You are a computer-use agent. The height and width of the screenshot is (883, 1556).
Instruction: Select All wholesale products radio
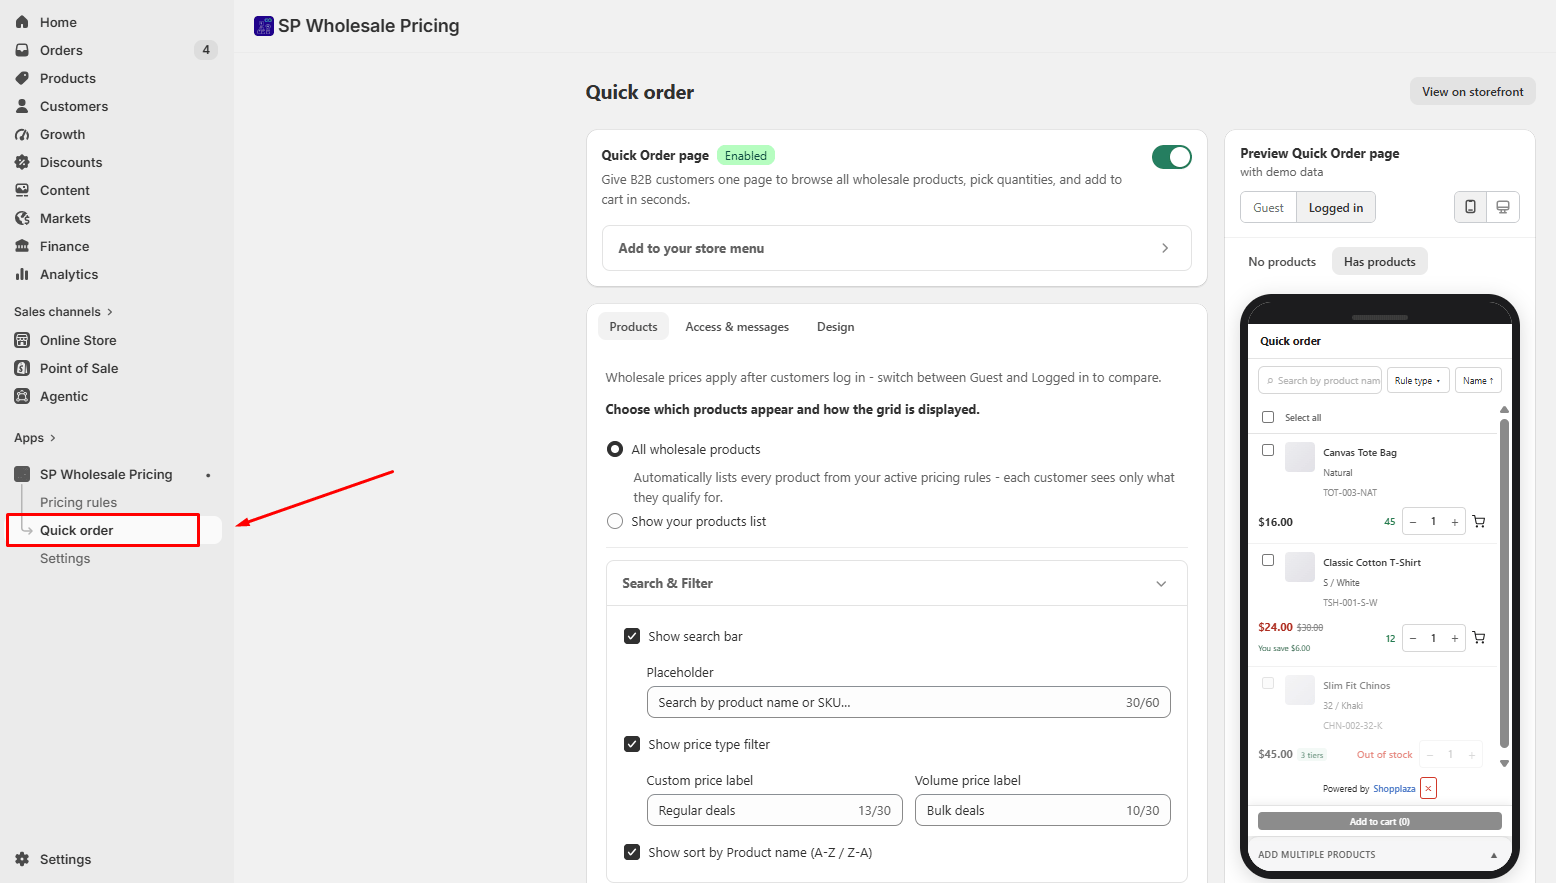[615, 449]
